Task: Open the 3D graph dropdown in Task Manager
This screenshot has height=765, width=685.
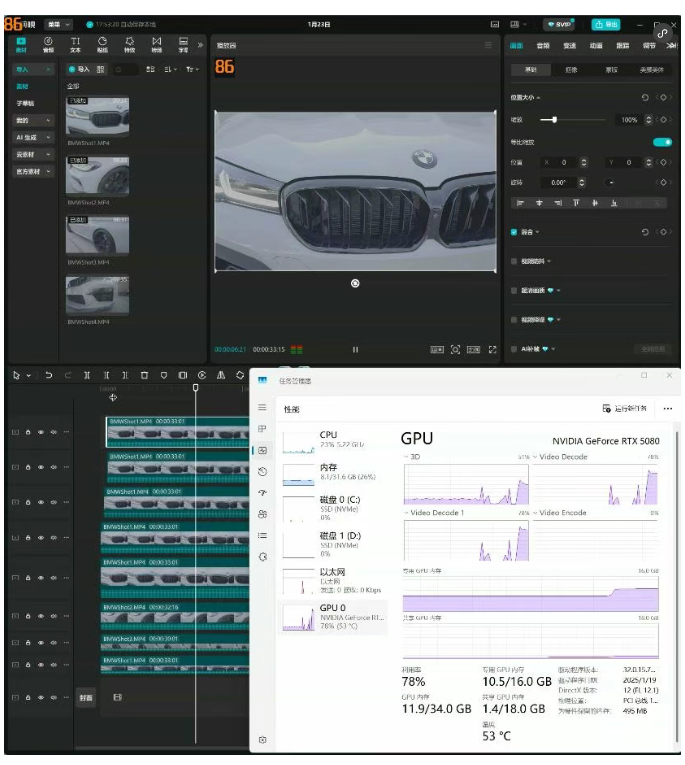Action: 406,457
